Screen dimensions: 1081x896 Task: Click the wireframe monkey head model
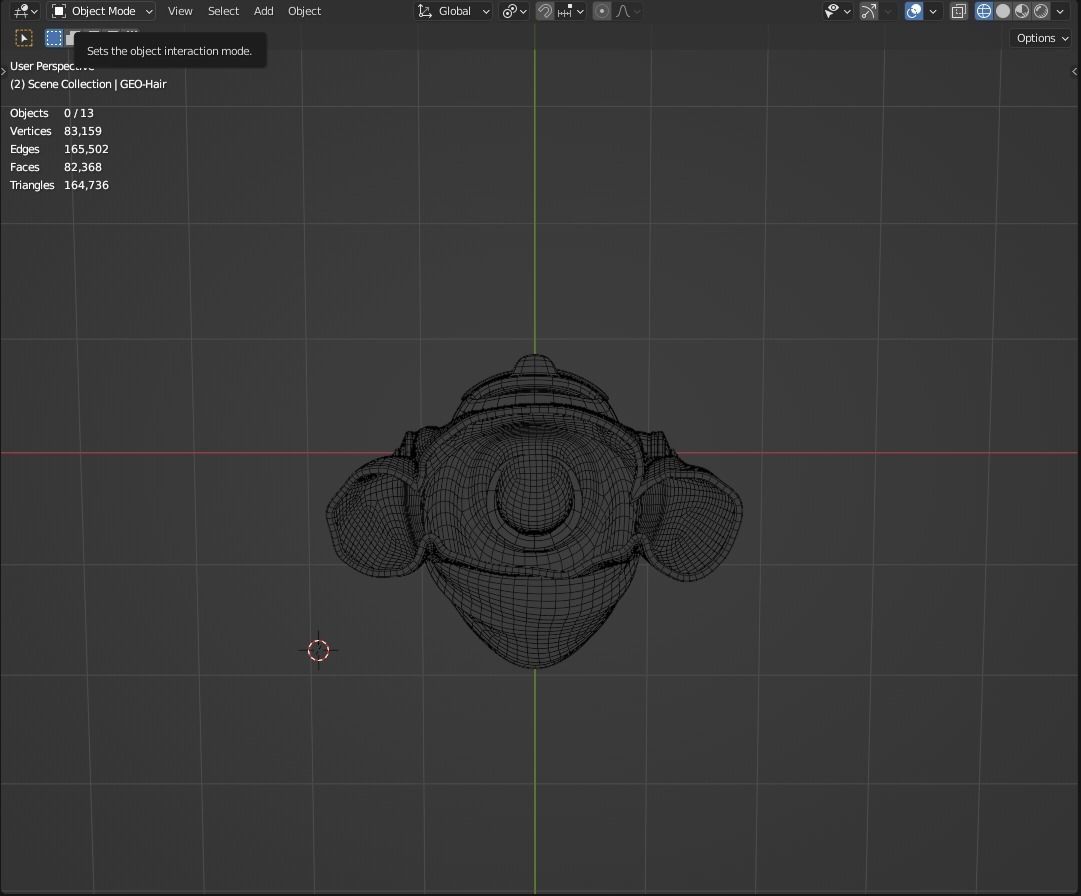[x=534, y=511]
